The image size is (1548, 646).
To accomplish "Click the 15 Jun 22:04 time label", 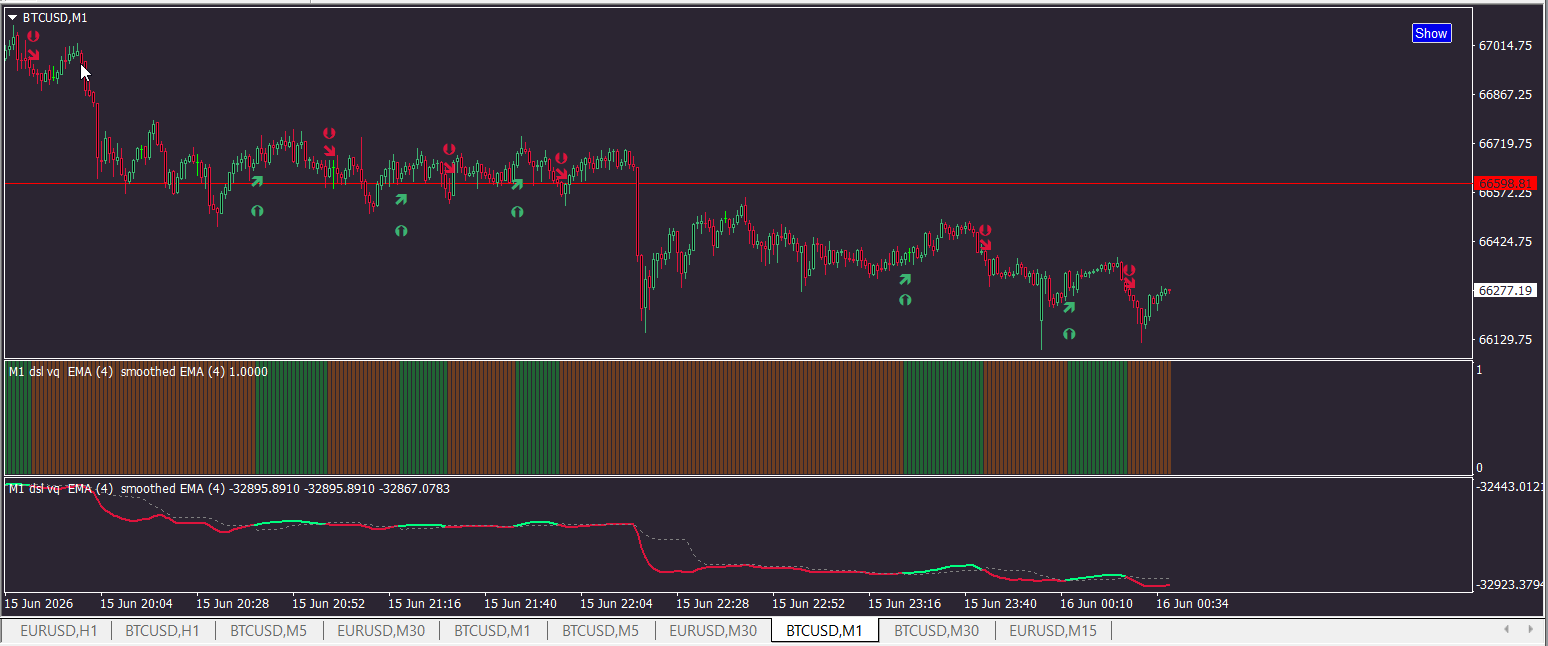I will tap(617, 604).
